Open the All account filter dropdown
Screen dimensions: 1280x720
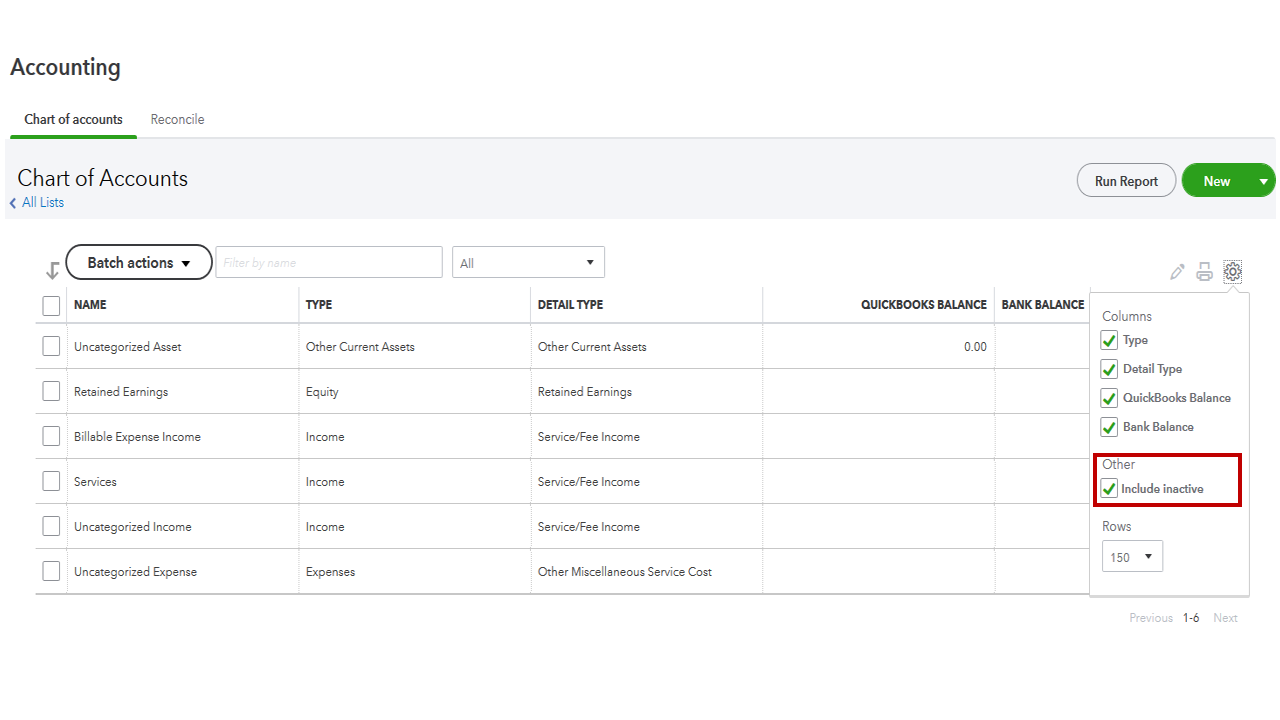[528, 263]
